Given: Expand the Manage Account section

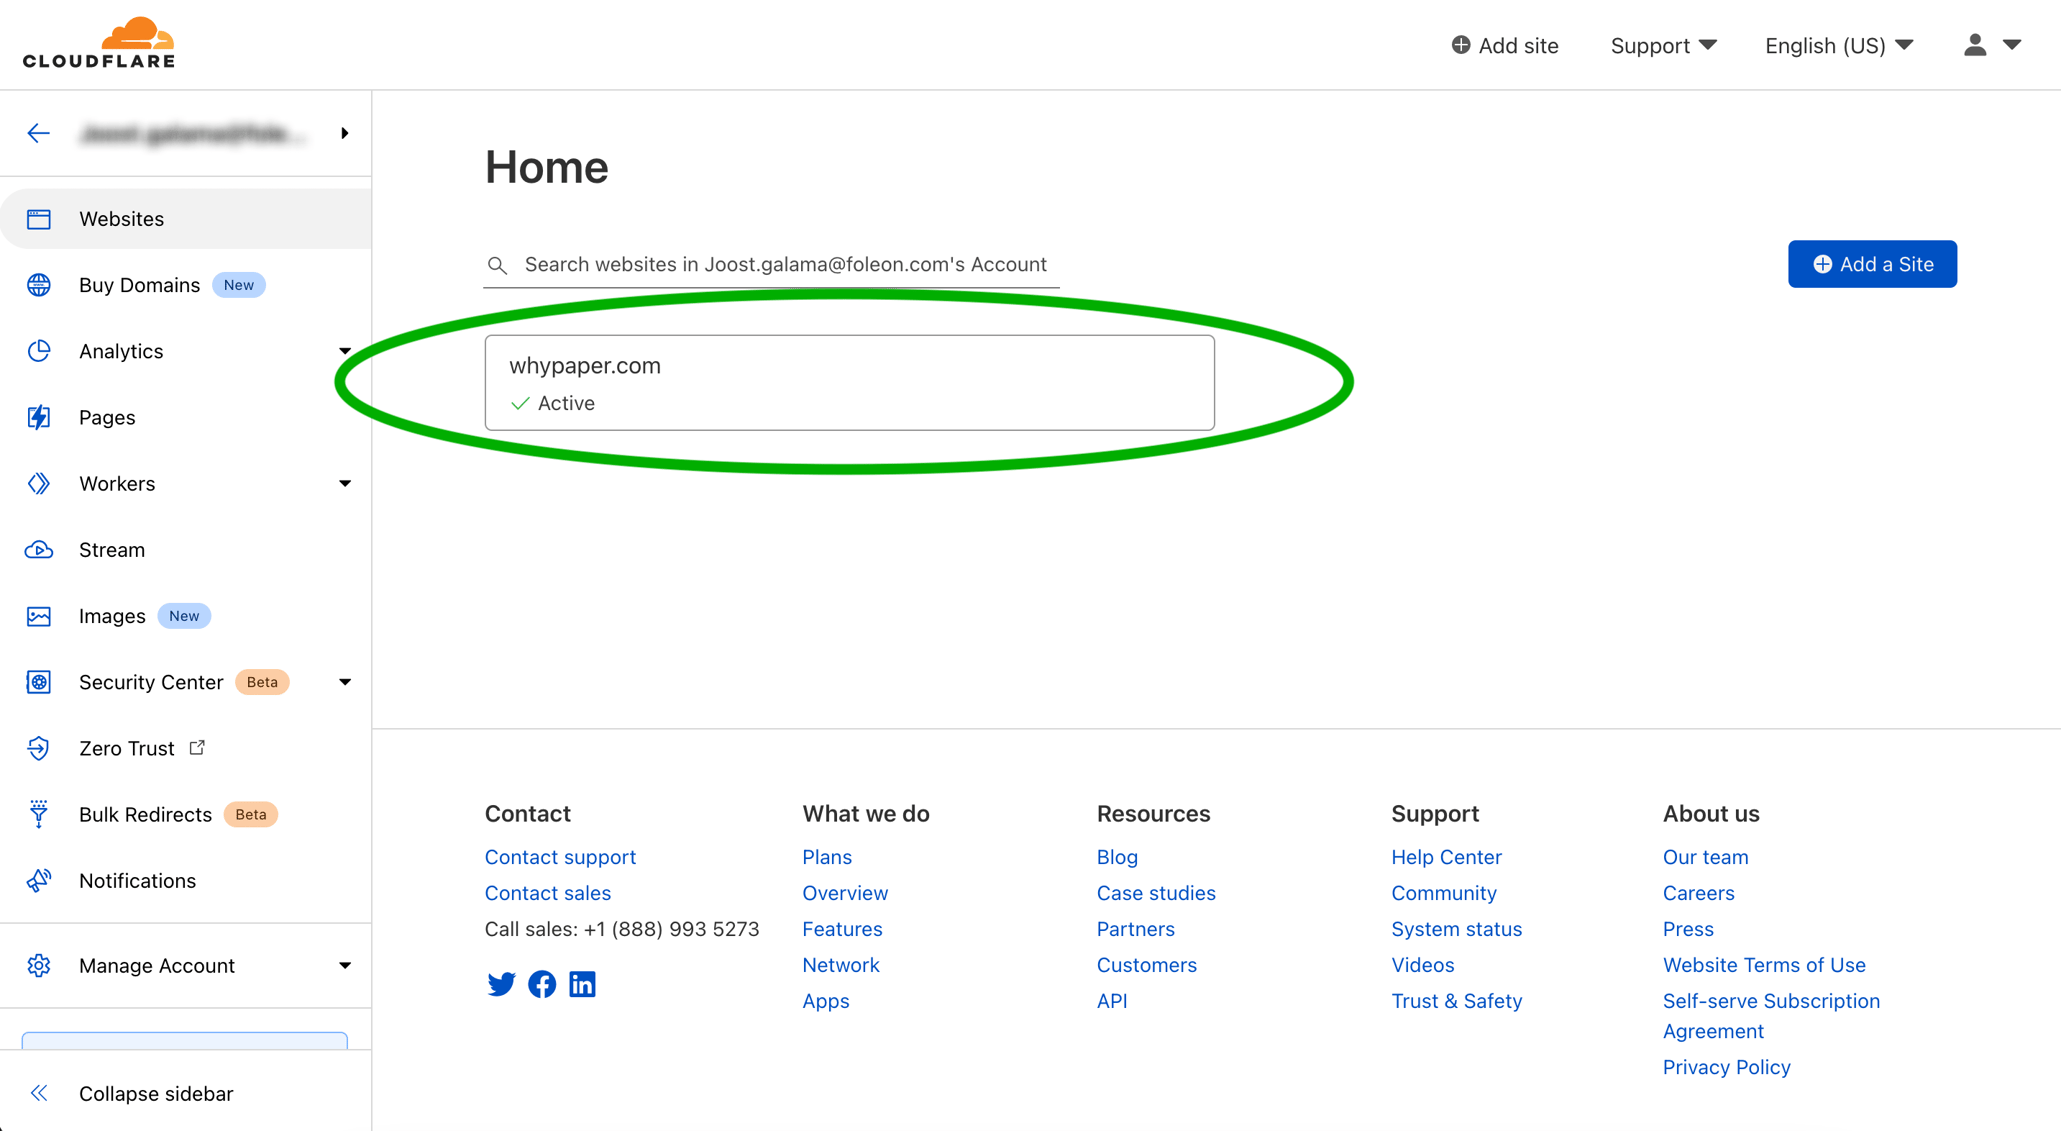Looking at the screenshot, I should pyautogui.click(x=344, y=965).
